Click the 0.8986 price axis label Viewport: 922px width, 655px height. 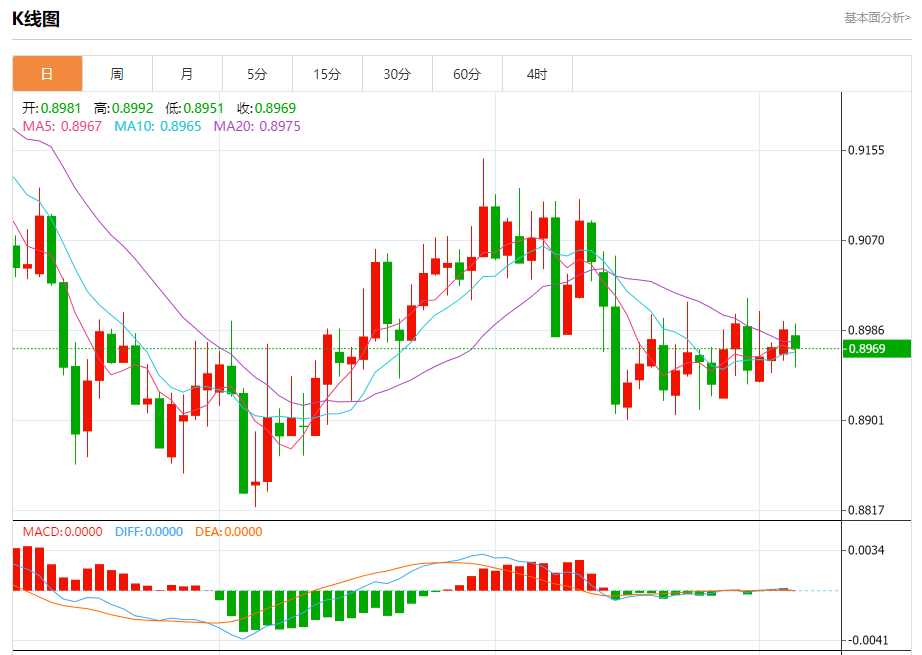click(x=866, y=330)
